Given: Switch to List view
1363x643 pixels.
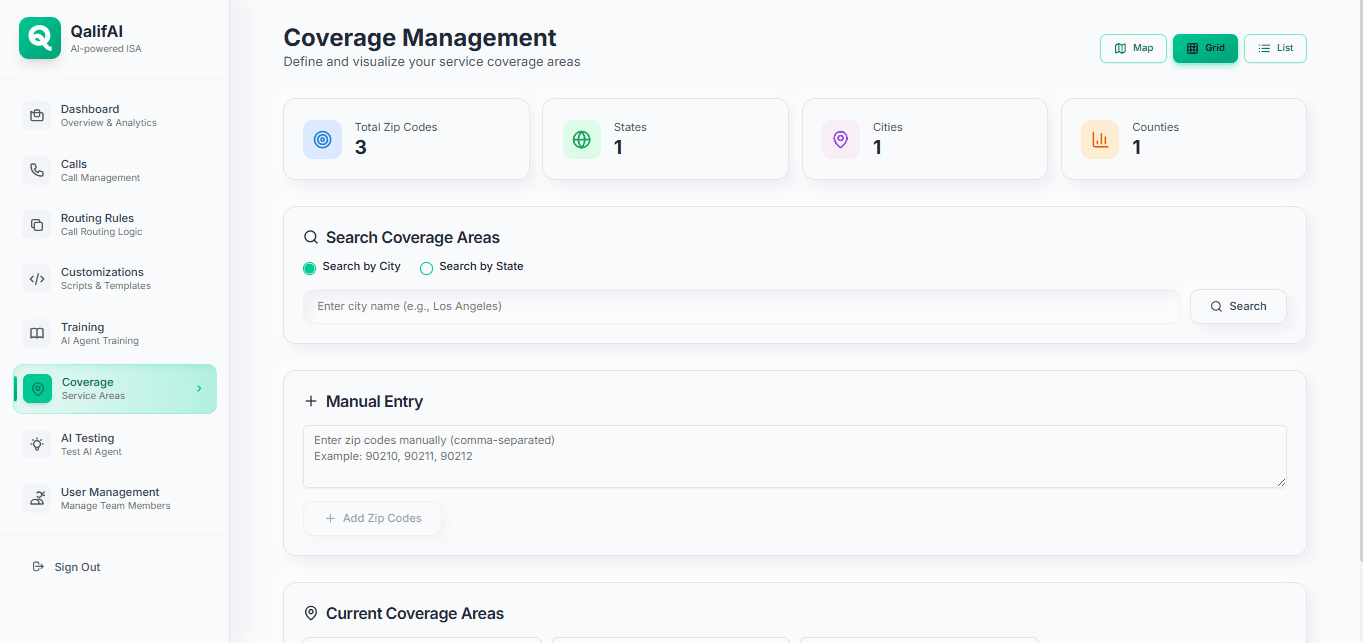Looking at the screenshot, I should pyautogui.click(x=1275, y=48).
